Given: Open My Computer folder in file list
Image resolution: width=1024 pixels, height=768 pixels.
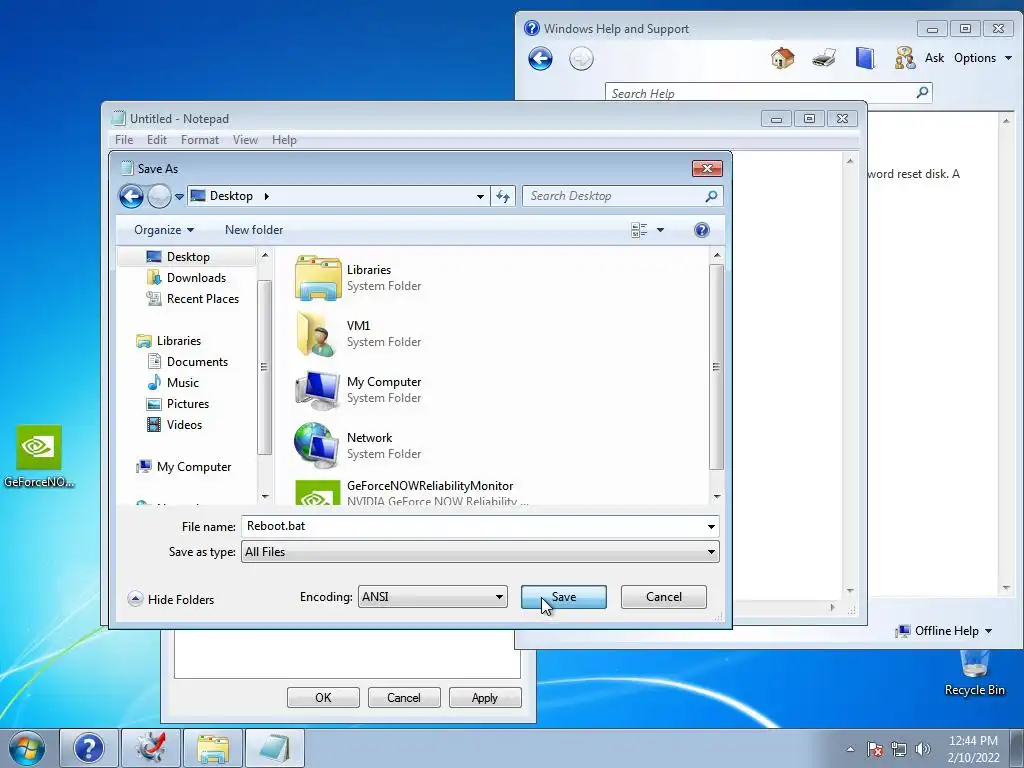Looking at the screenshot, I should (x=358, y=390).
